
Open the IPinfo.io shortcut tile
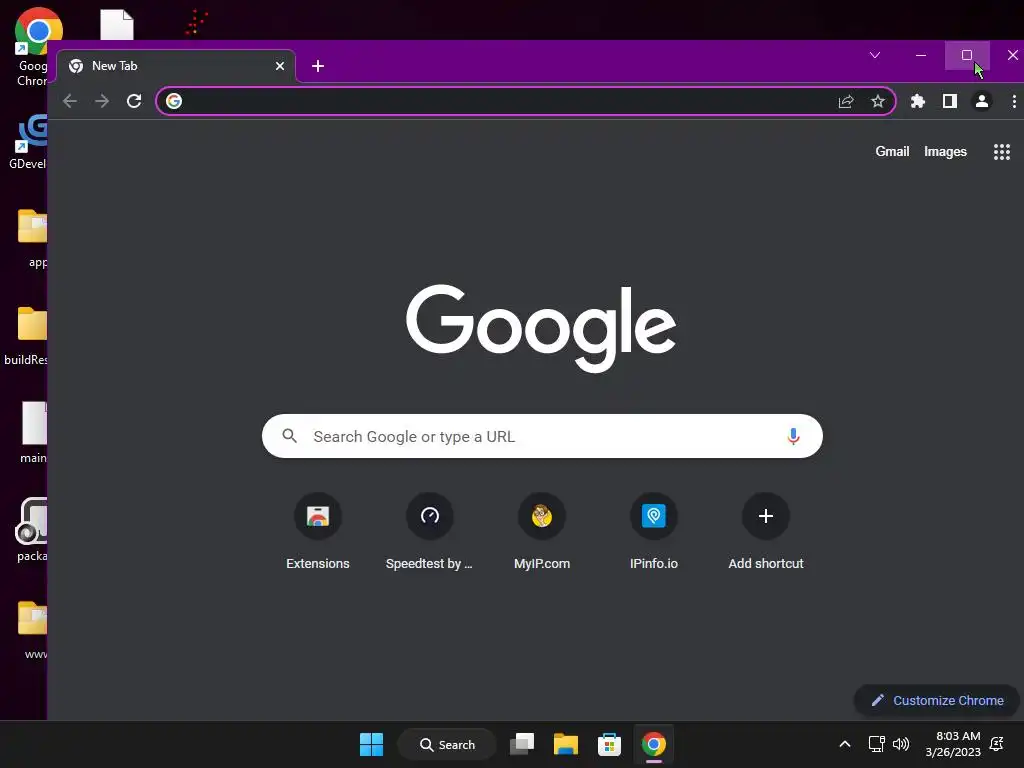654,532
